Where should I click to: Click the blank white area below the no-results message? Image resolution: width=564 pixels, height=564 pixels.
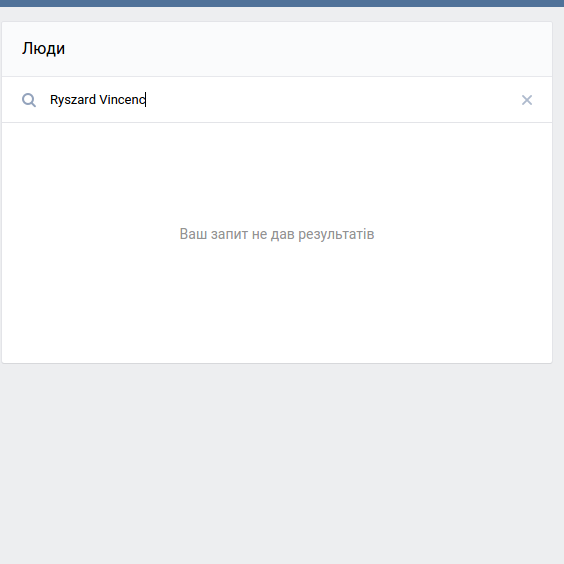(277, 302)
